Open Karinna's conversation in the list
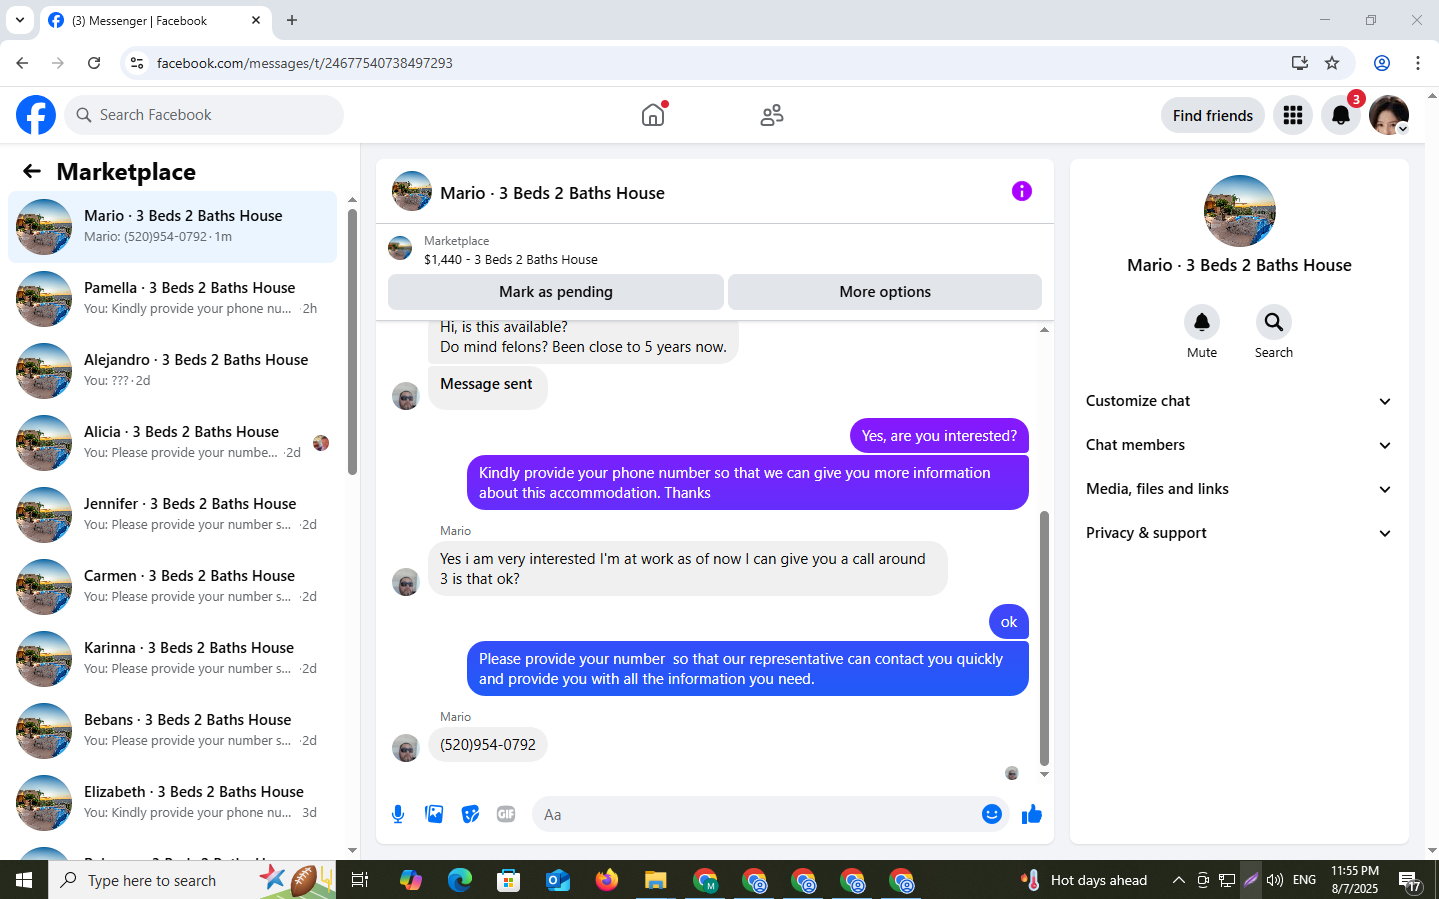1439x899 pixels. 172,659
